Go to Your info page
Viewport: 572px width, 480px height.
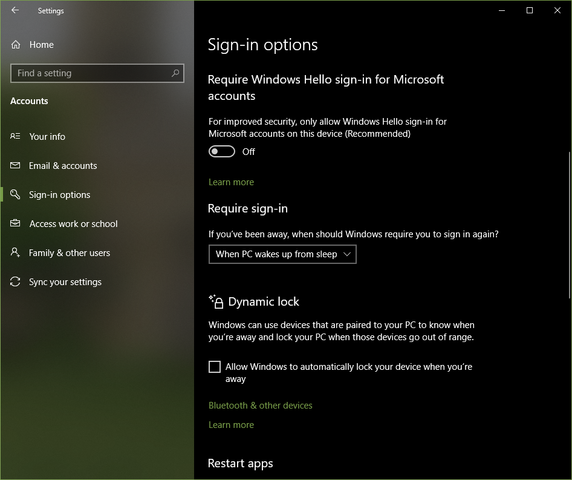(47, 136)
